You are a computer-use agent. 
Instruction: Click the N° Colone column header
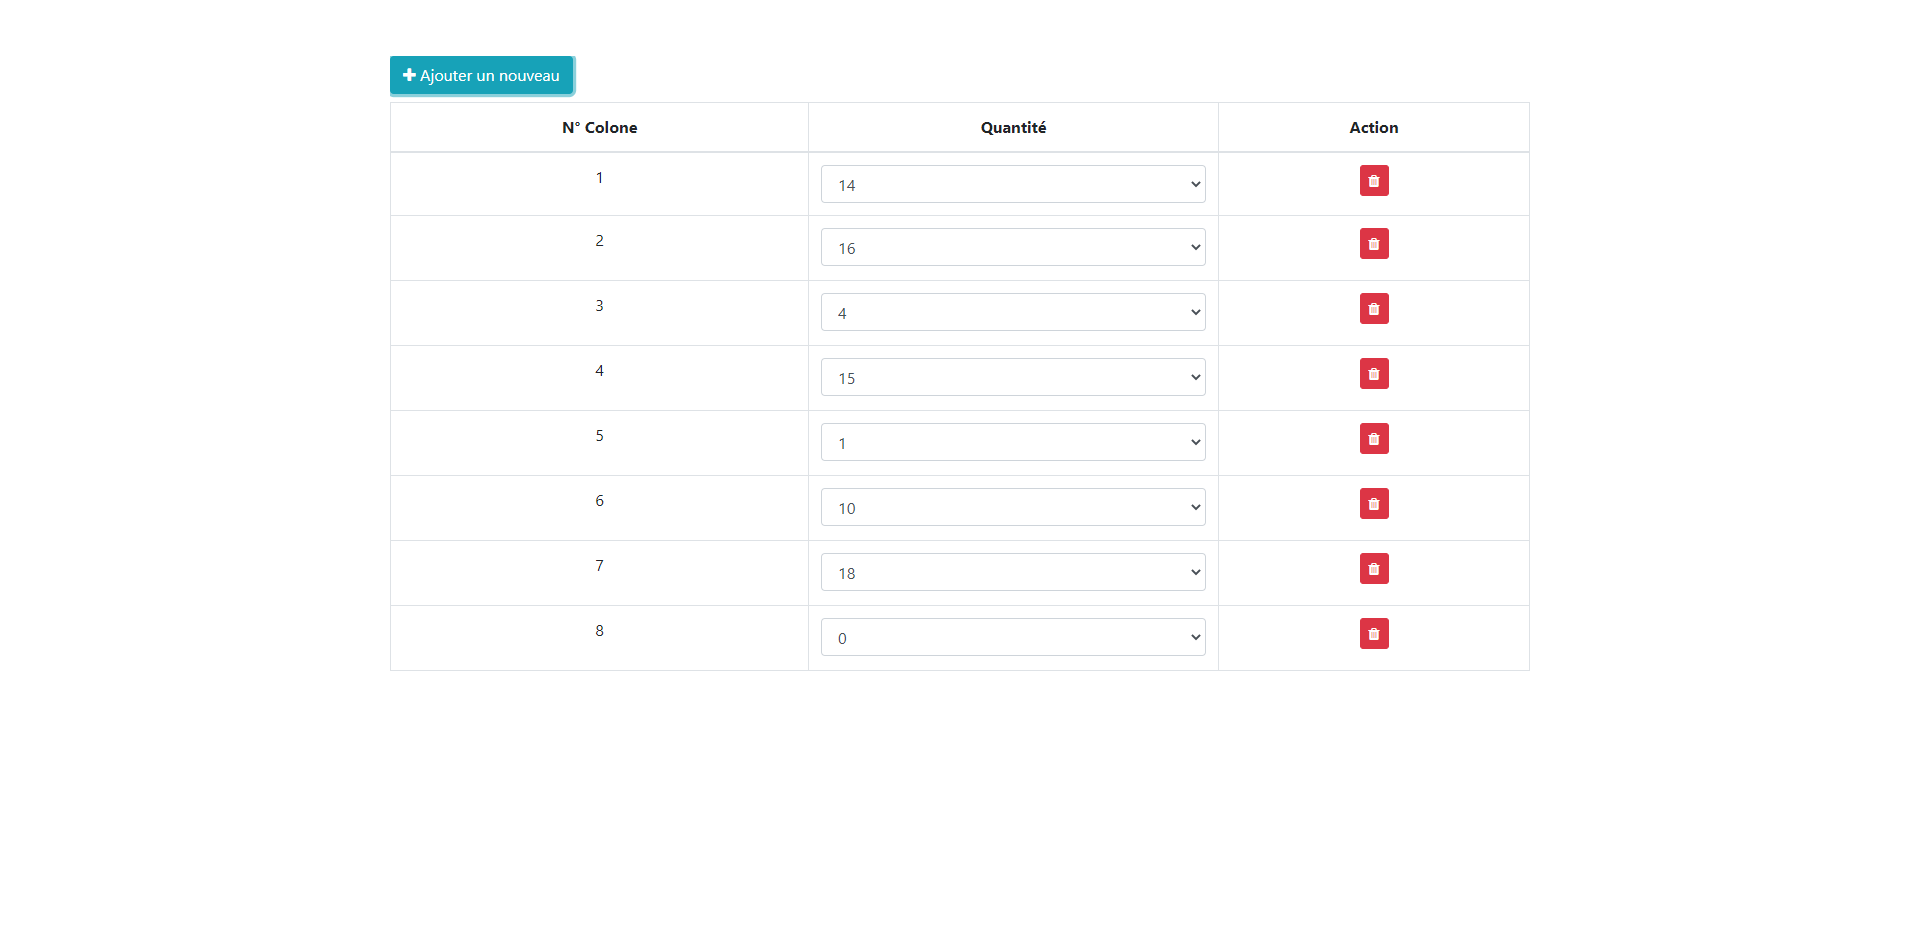click(599, 127)
